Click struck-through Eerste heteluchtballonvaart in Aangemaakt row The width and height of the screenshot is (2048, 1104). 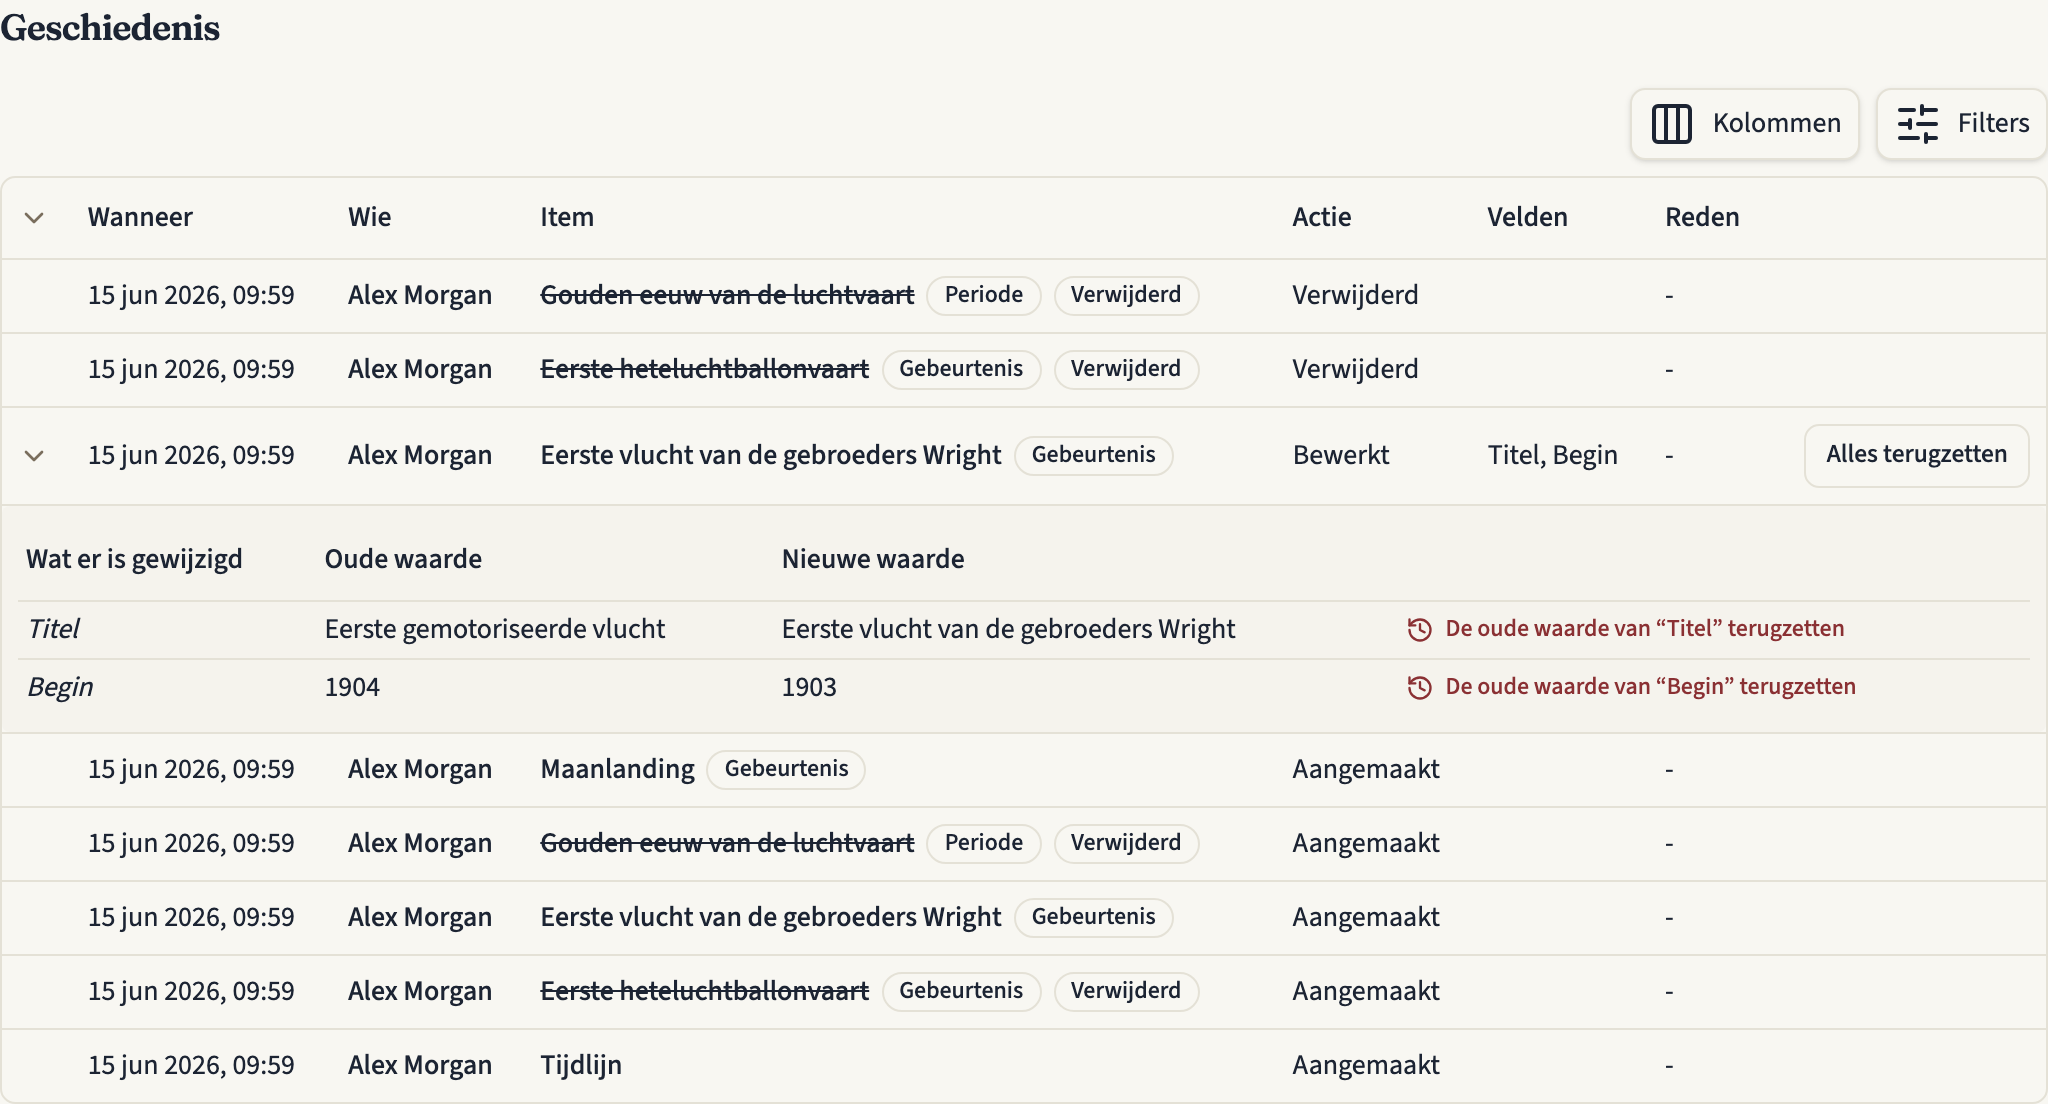pyautogui.click(x=704, y=991)
